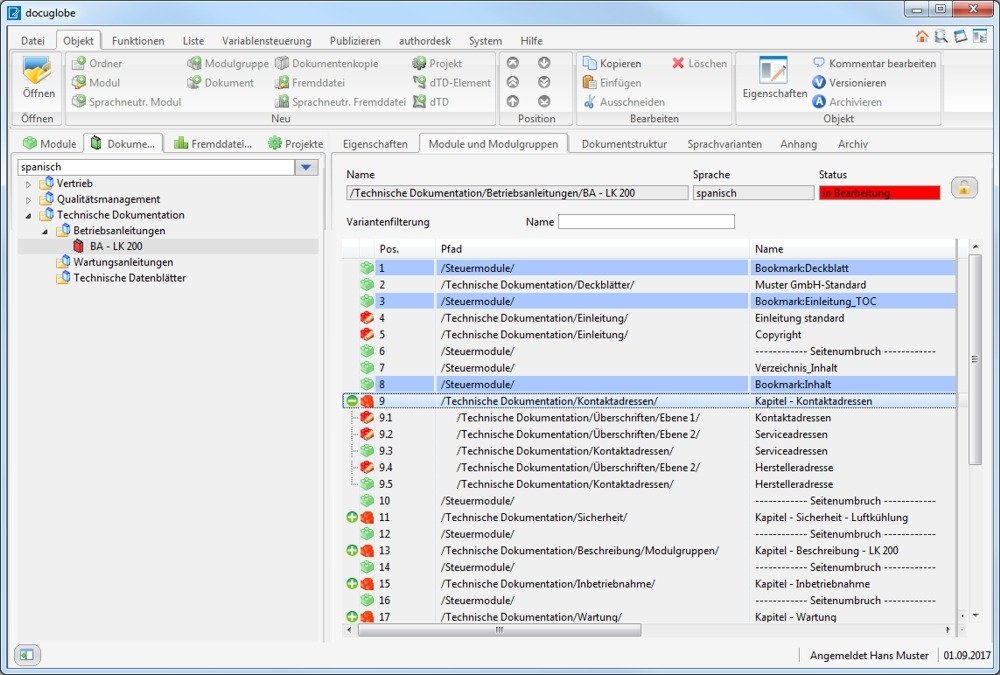Collapse row 9 Kapitel - Kontaktadressen
1000x675 pixels.
pyautogui.click(x=352, y=401)
